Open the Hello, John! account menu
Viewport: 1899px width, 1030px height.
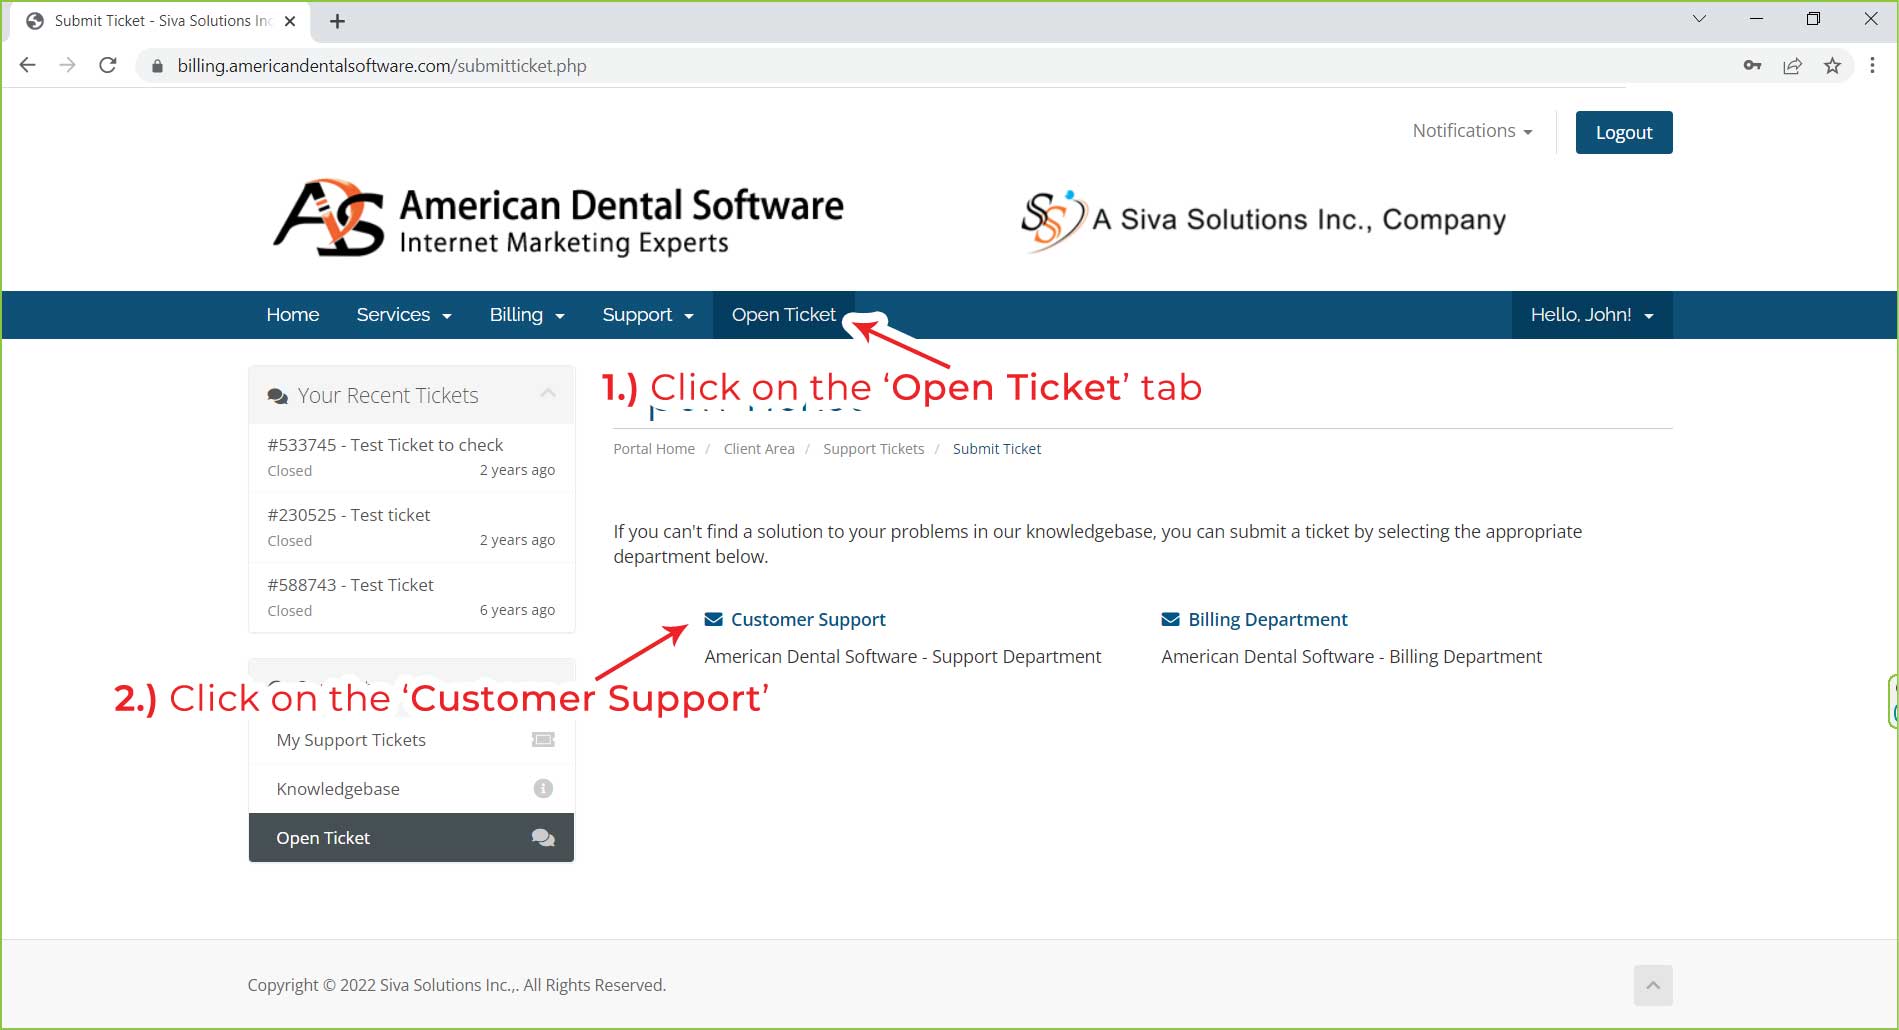point(1591,315)
